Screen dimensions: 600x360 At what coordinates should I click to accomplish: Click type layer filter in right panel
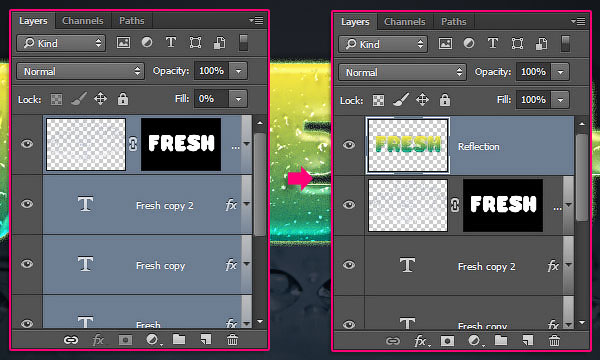point(492,44)
